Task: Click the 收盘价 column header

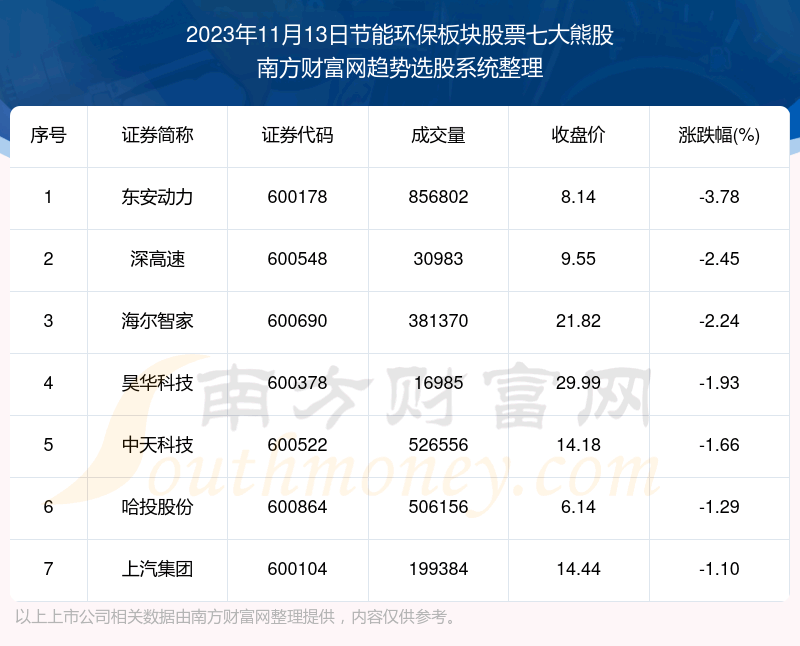Action: [x=579, y=136]
